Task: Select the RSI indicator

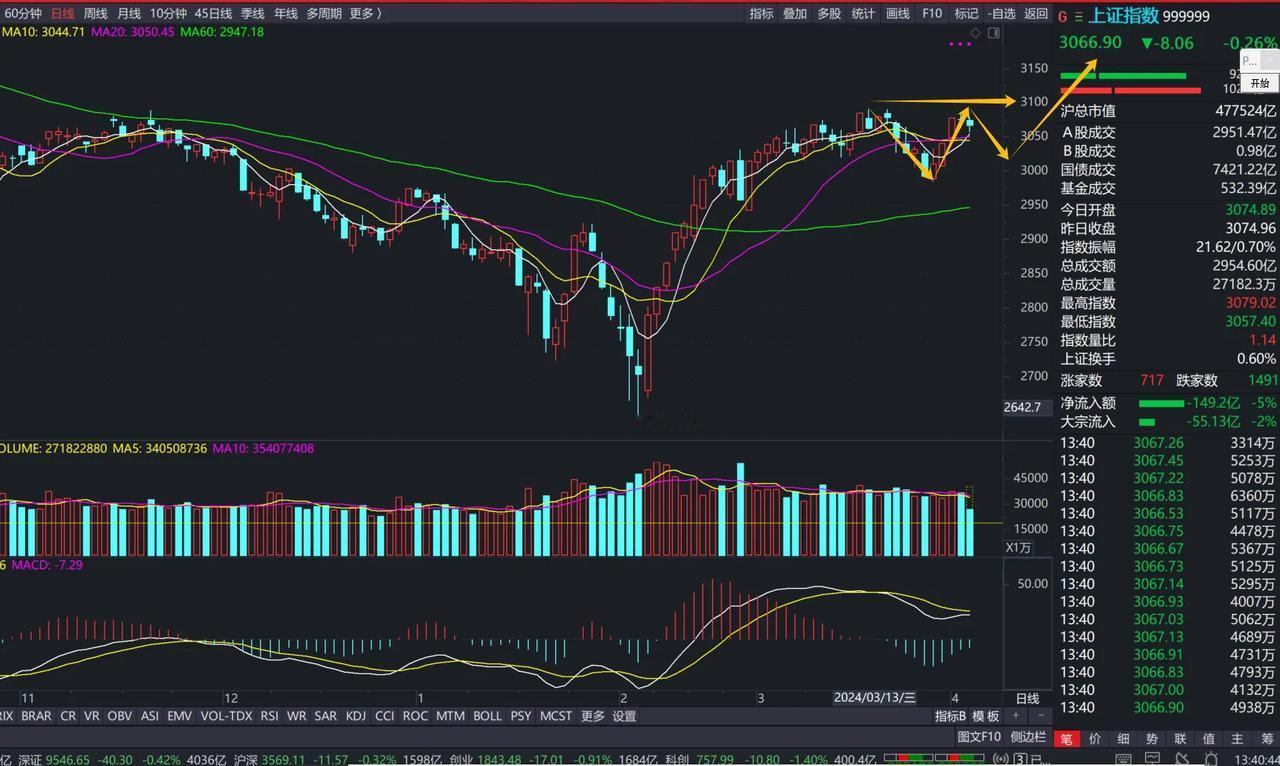Action: pyautogui.click(x=270, y=716)
